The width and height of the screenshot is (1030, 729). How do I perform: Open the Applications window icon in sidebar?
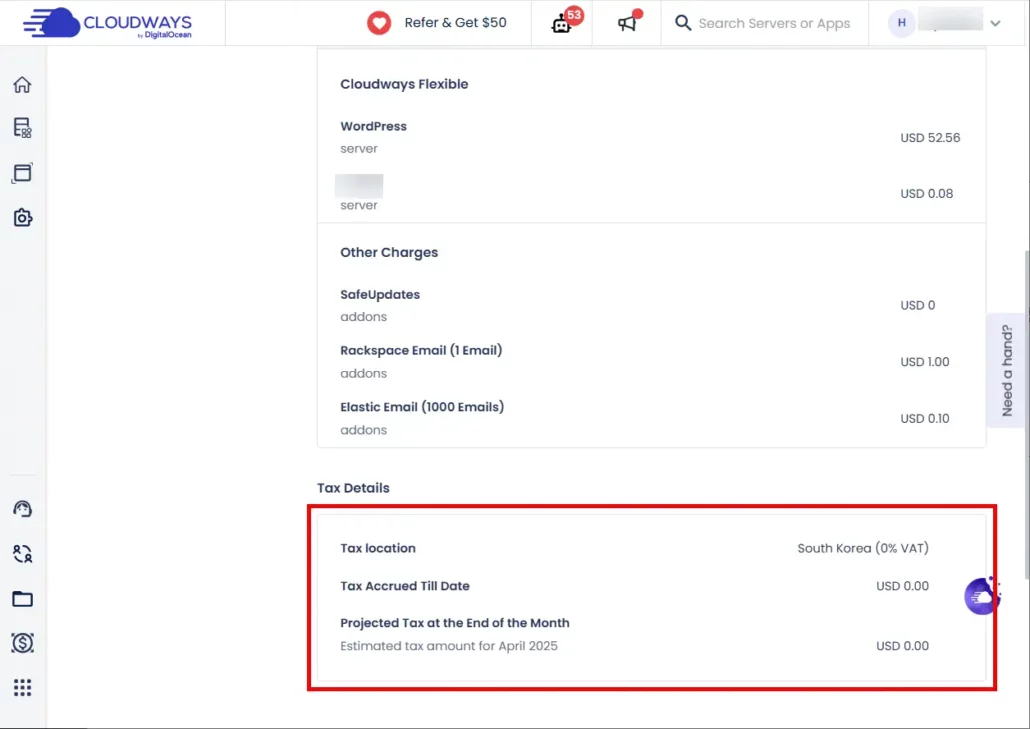[22, 173]
